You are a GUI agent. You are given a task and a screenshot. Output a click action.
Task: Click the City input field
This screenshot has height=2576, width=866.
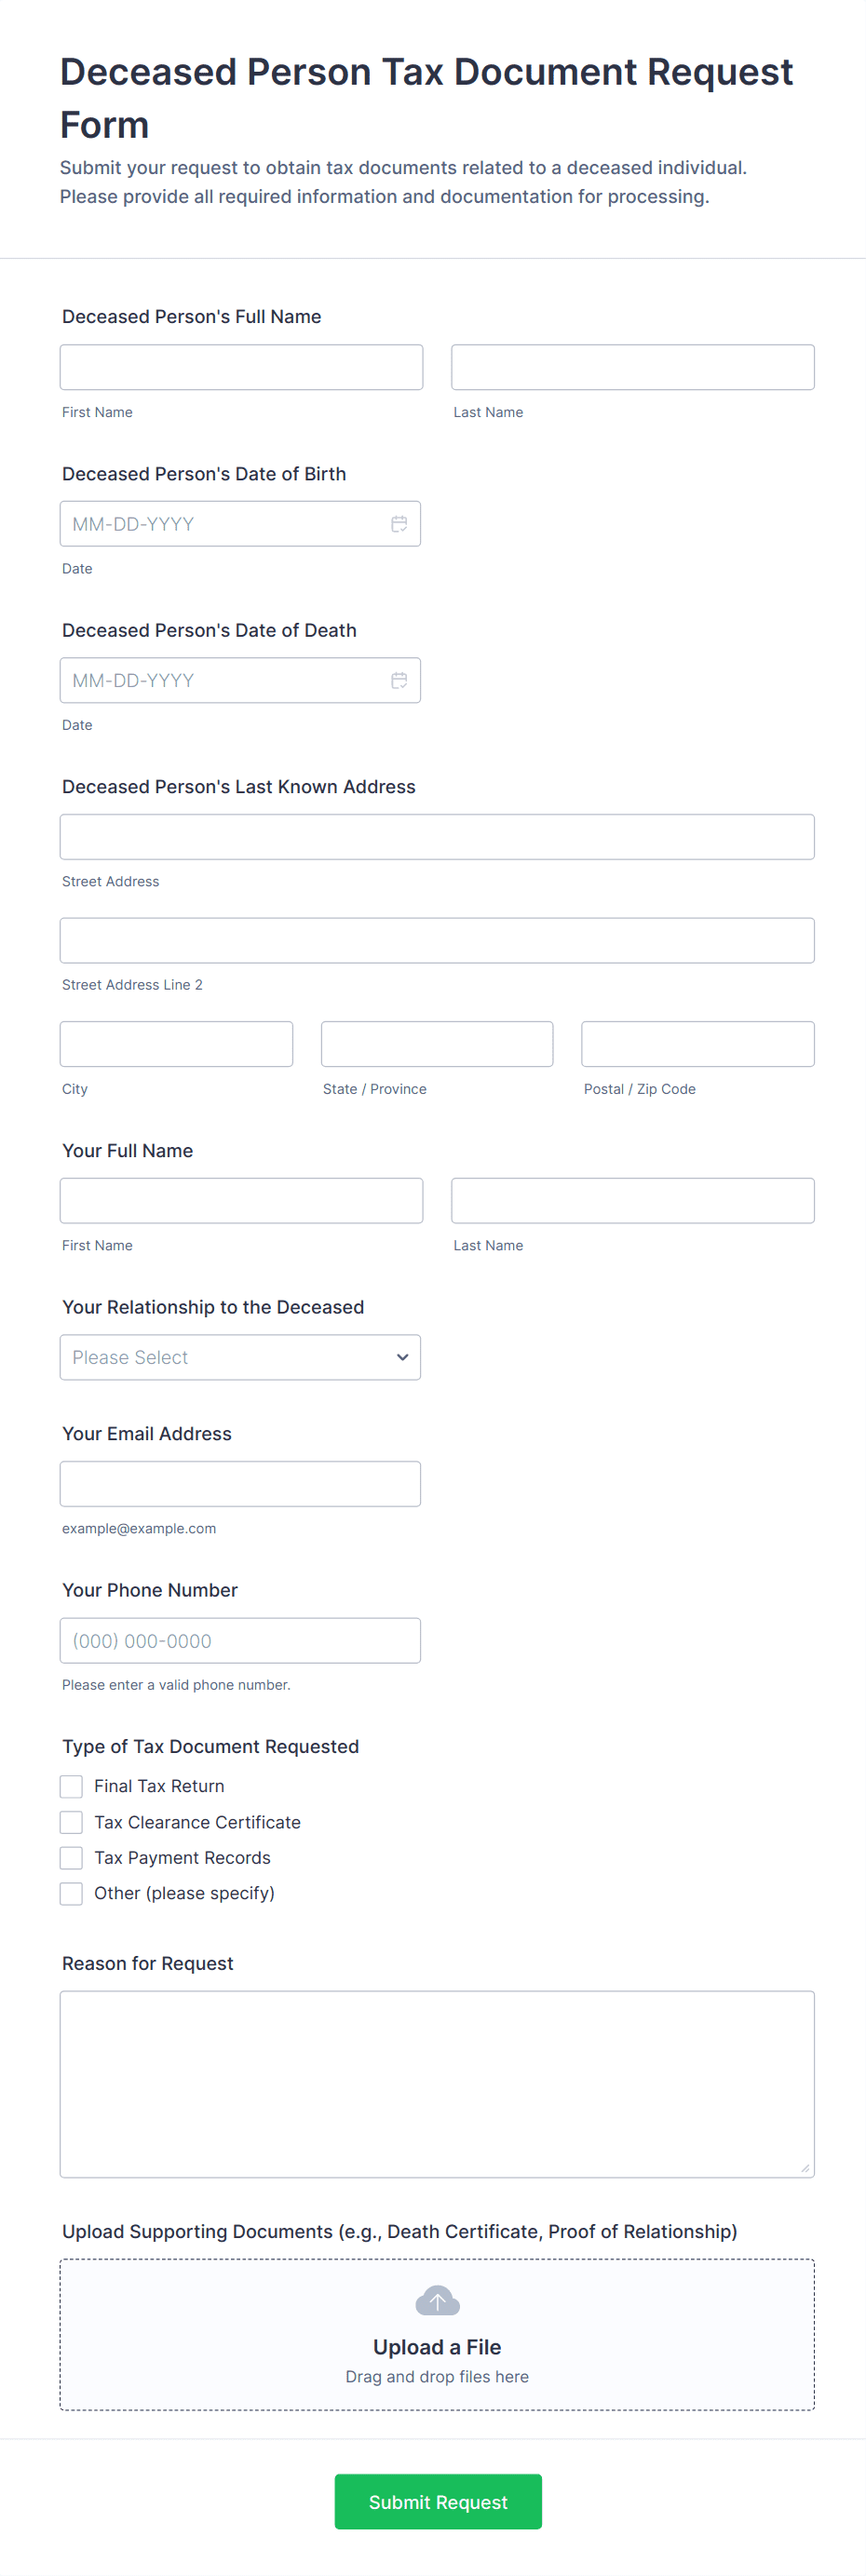pos(176,1044)
